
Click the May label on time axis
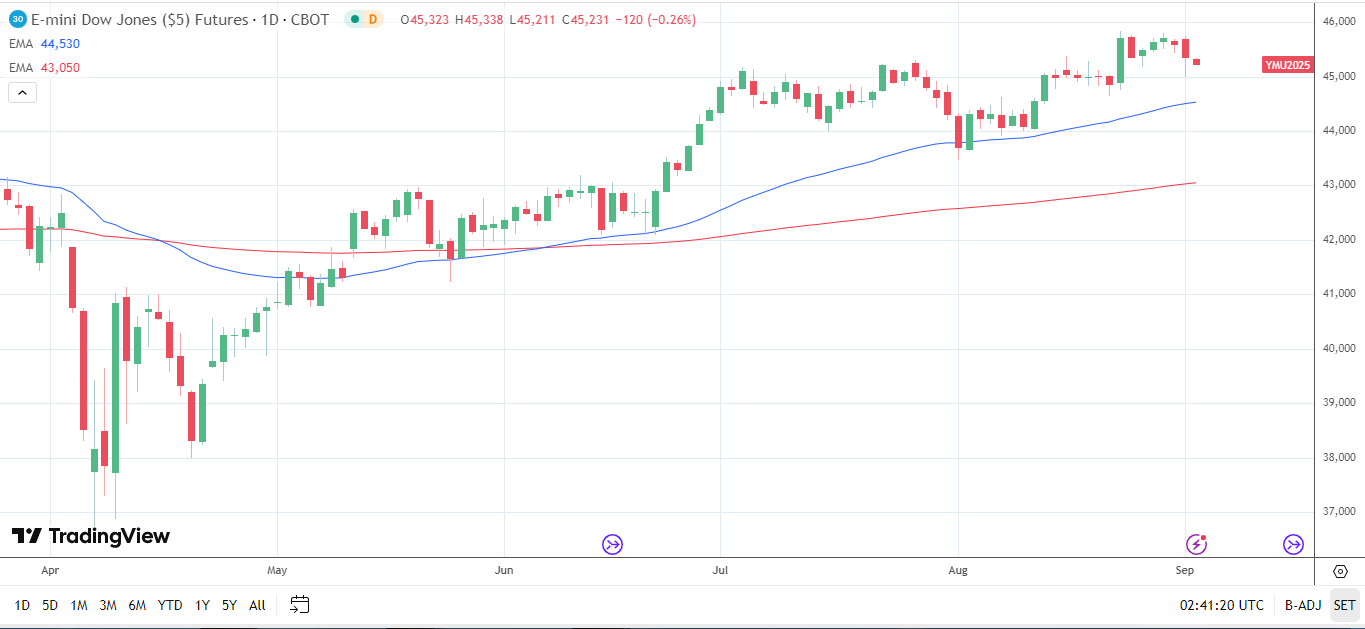tap(277, 571)
